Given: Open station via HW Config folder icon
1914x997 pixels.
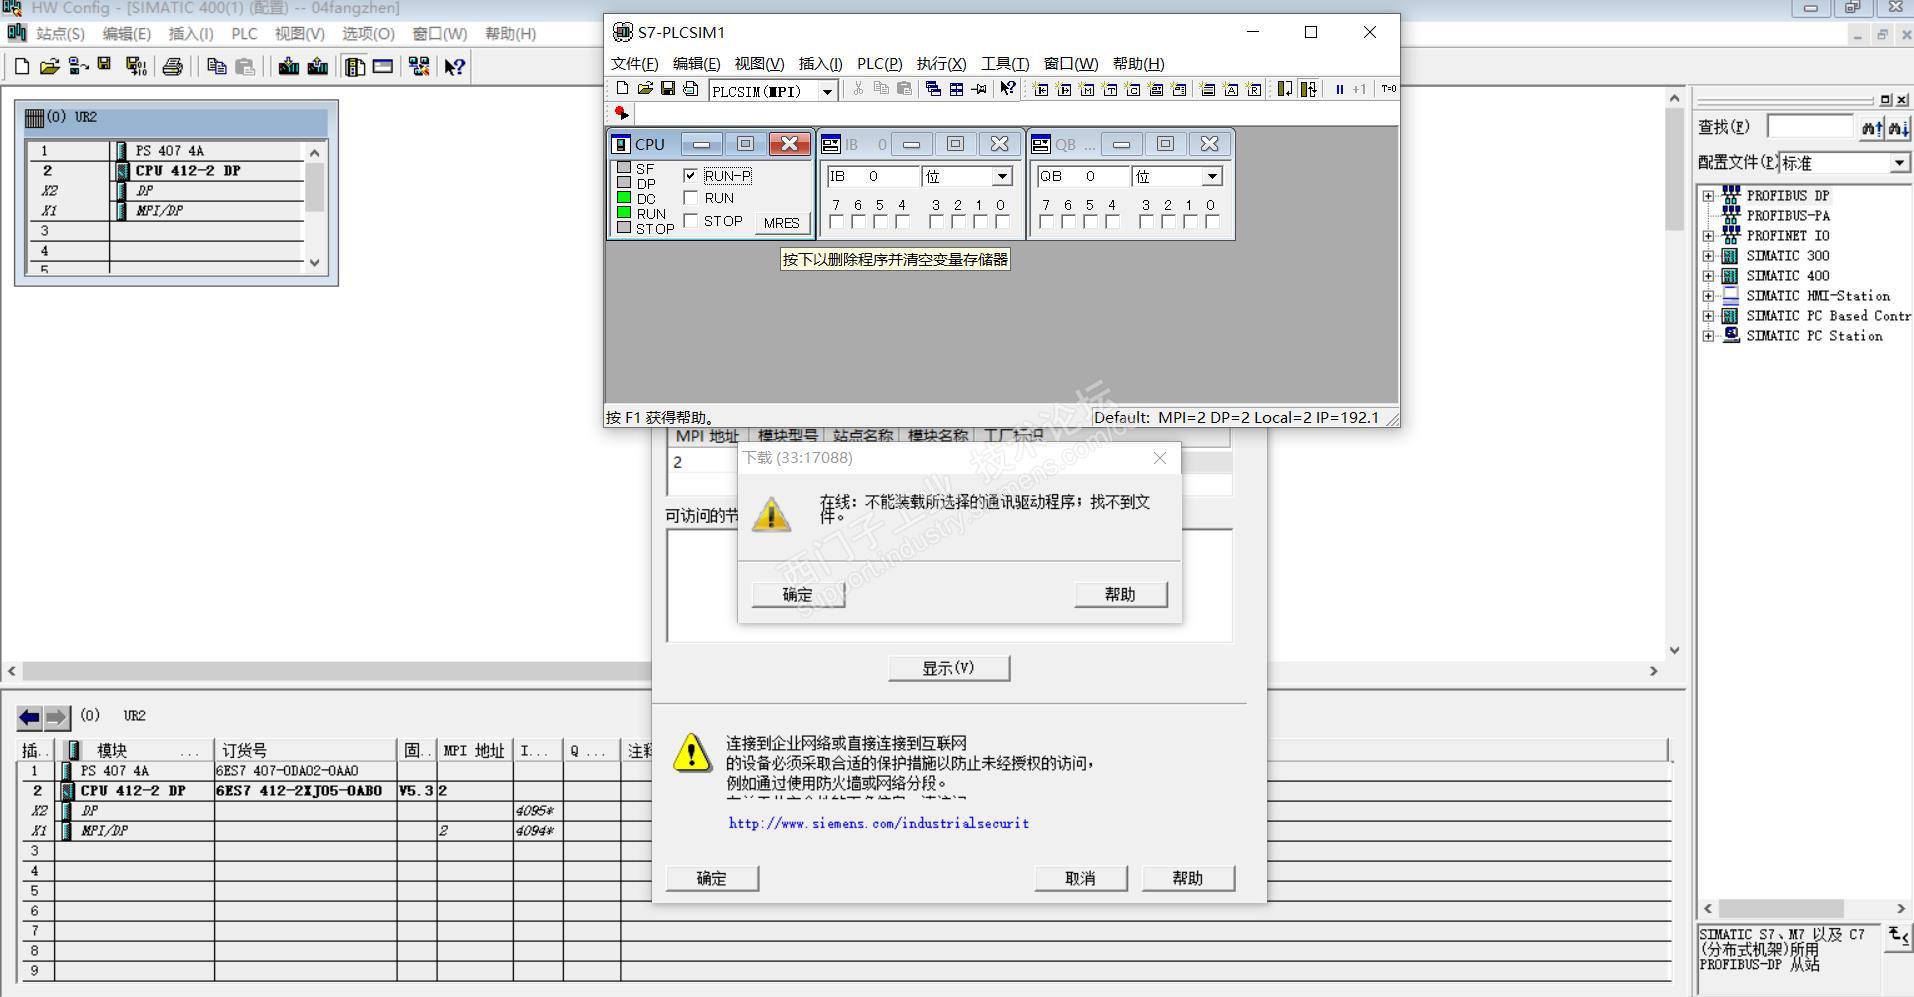Looking at the screenshot, I should (49, 67).
